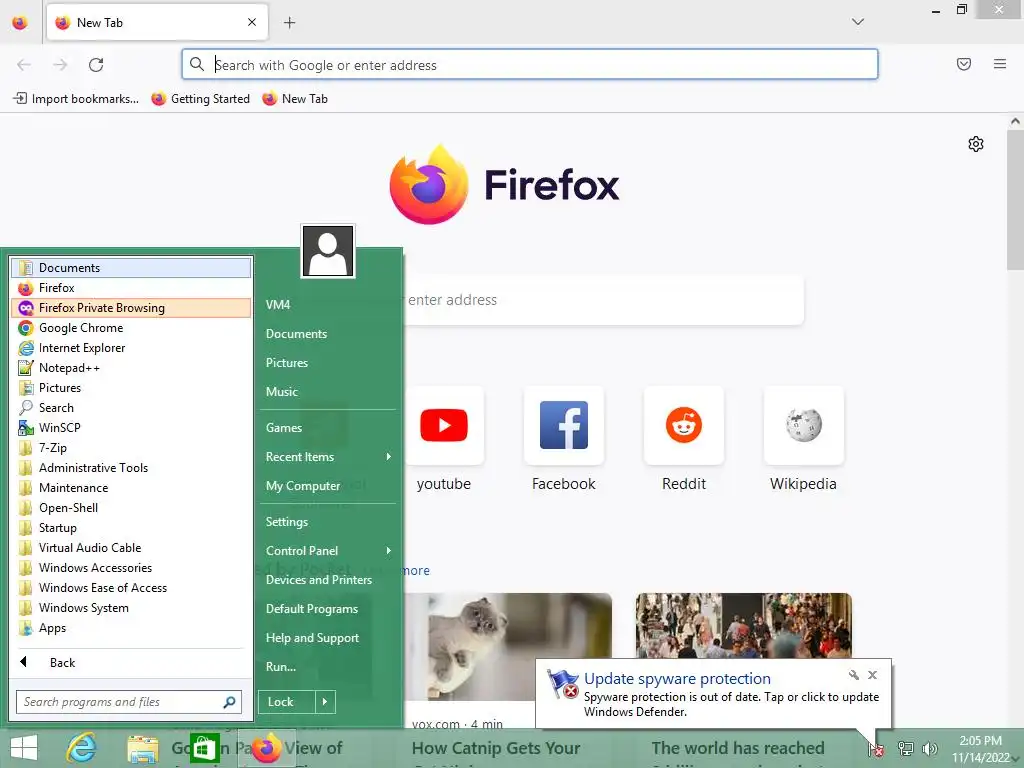Image resolution: width=1024 pixels, height=768 pixels.
Task: Open Search in the programs list
Action: tap(131, 408)
